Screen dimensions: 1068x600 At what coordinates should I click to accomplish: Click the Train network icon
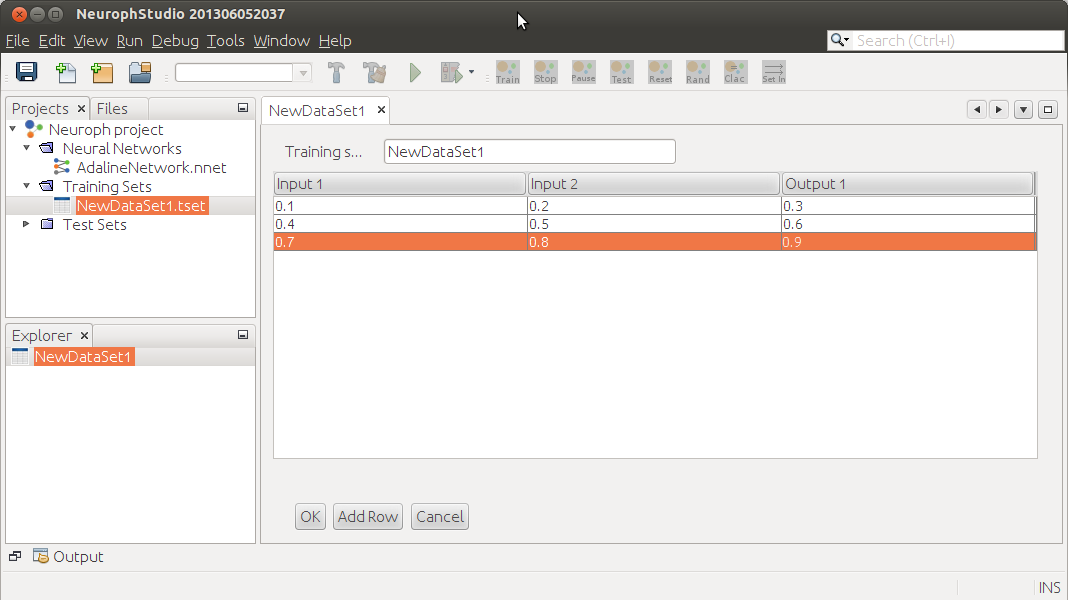(507, 72)
